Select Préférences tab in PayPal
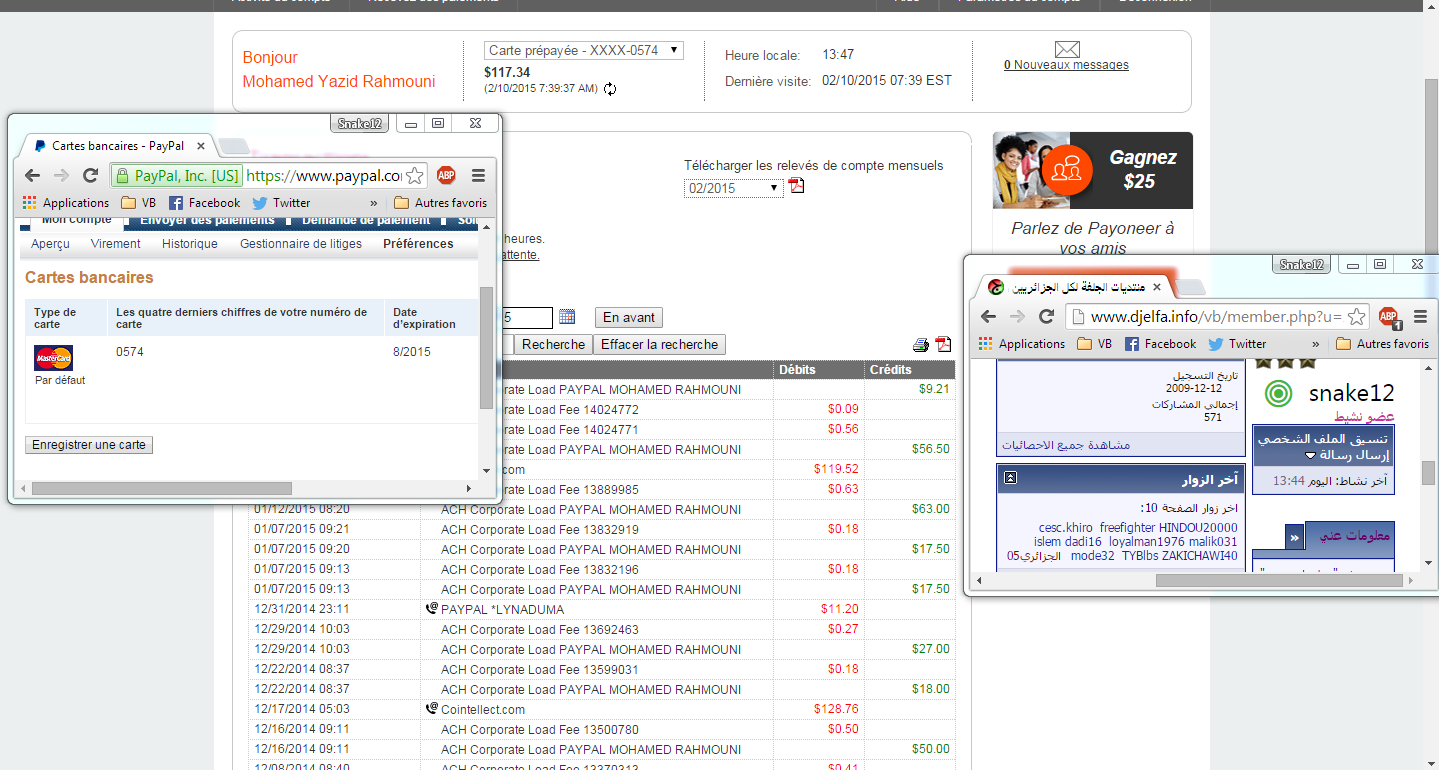The width and height of the screenshot is (1439, 770). (418, 244)
